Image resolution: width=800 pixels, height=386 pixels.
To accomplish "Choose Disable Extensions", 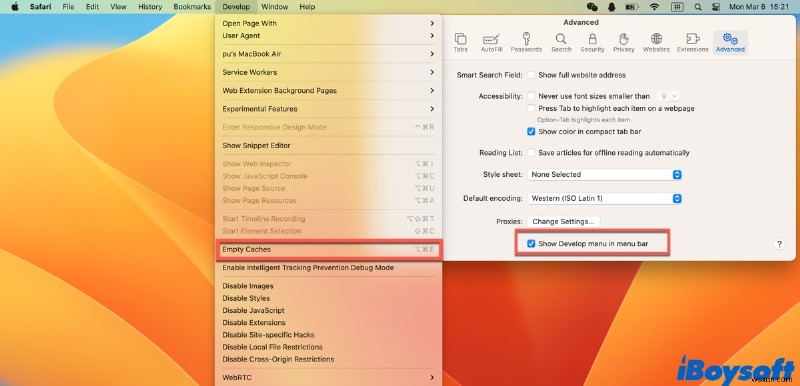I will (x=329, y=323).
